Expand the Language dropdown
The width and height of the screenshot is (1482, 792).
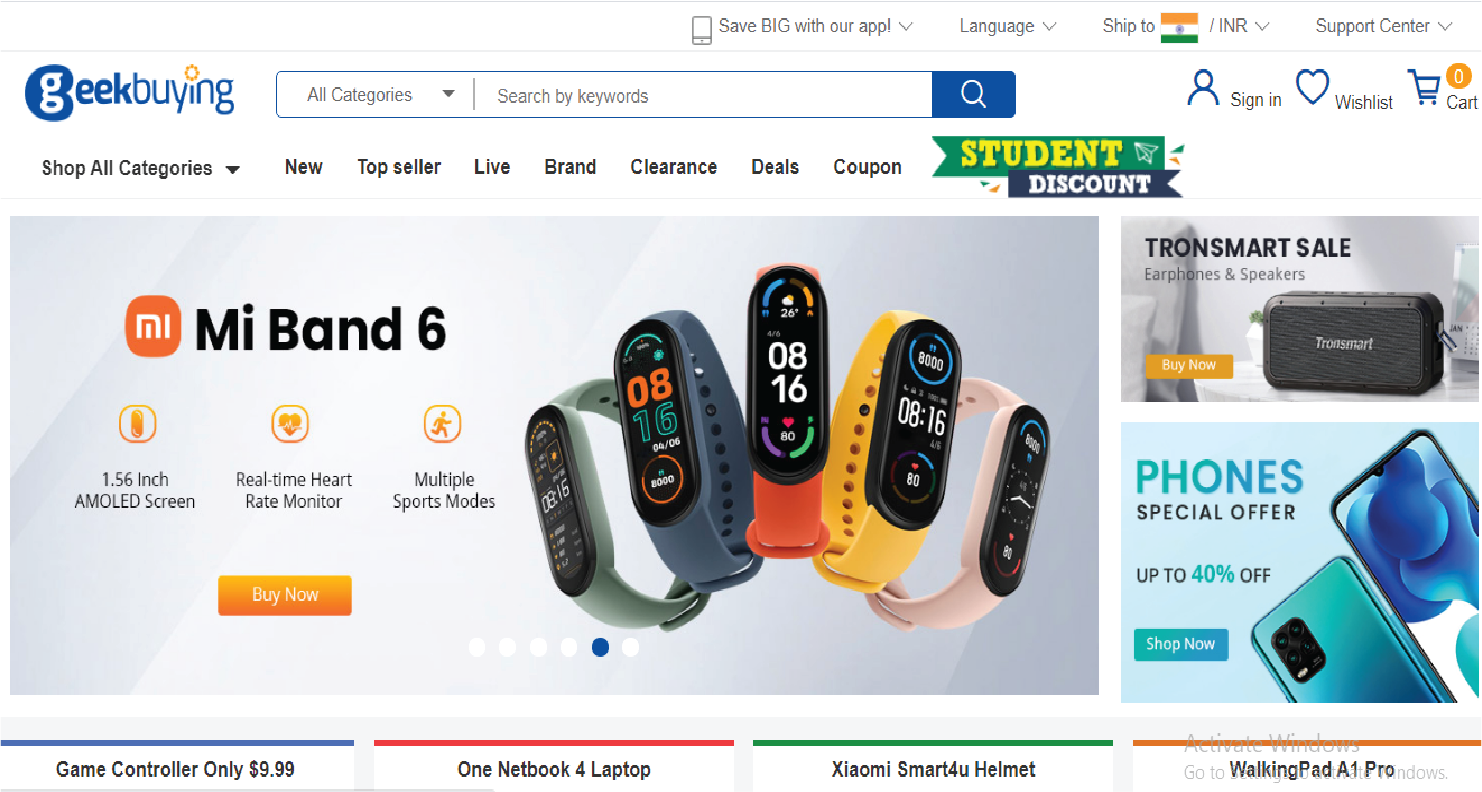click(1007, 26)
